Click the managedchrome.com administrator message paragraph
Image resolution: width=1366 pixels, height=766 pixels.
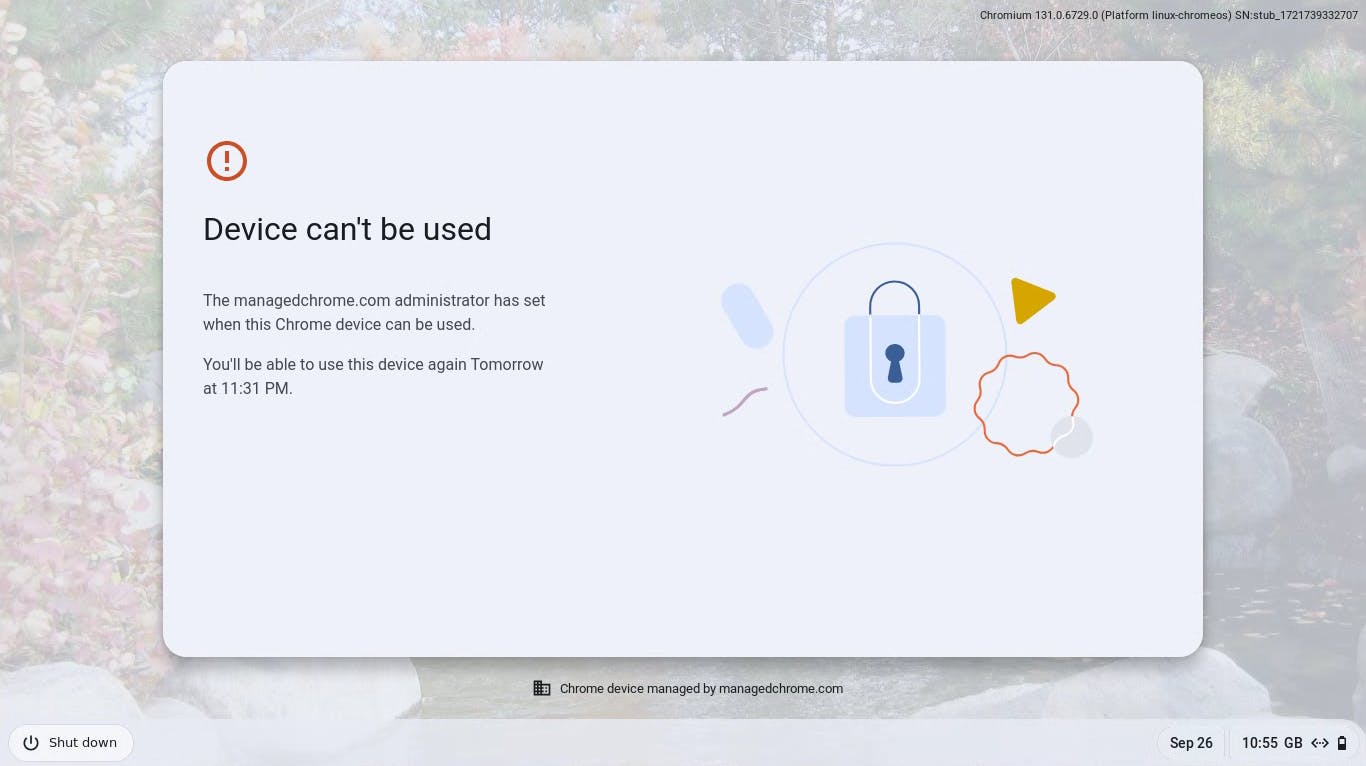click(374, 312)
